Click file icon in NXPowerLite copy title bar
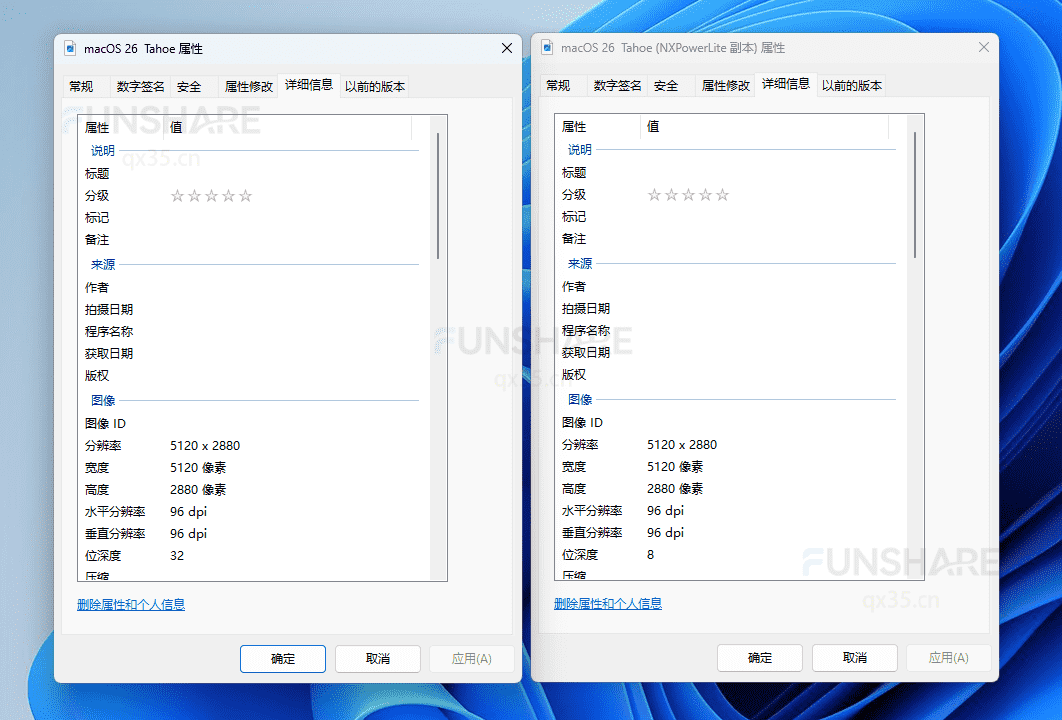1062x720 pixels. click(547, 47)
